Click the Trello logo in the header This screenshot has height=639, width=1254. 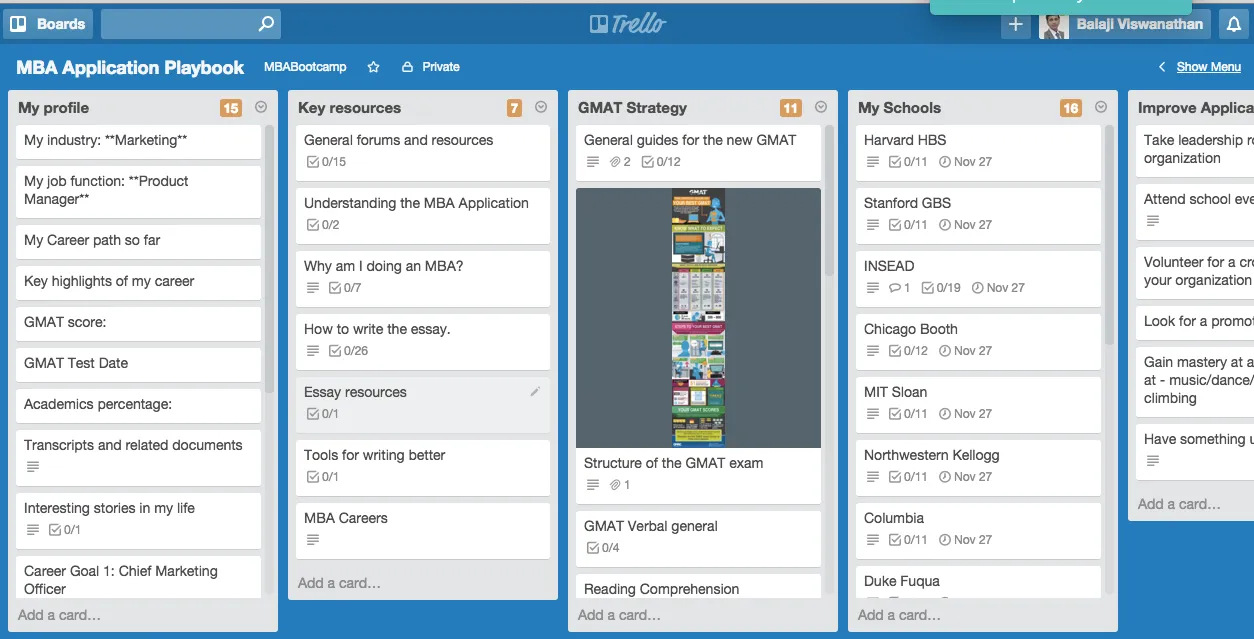(x=629, y=23)
